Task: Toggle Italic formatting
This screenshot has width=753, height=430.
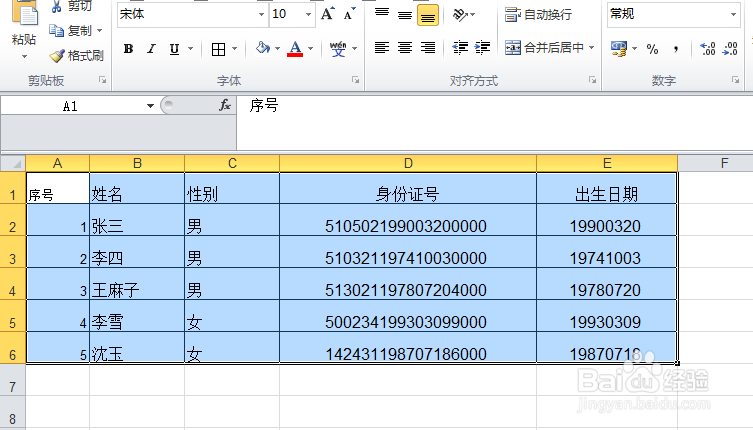Action: click(x=151, y=49)
